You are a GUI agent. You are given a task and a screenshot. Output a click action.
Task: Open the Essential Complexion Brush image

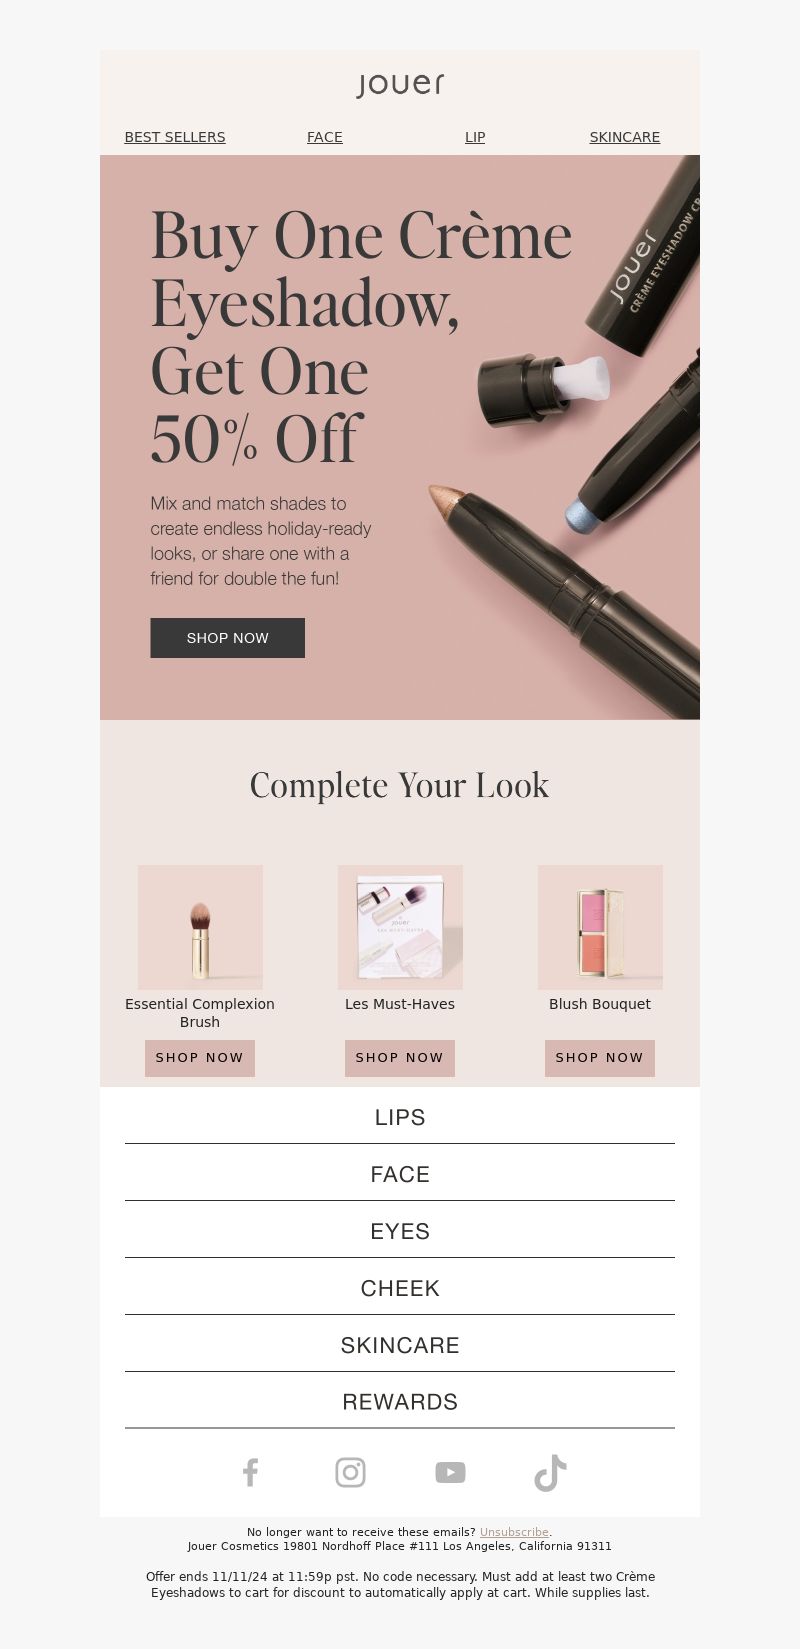pos(200,927)
